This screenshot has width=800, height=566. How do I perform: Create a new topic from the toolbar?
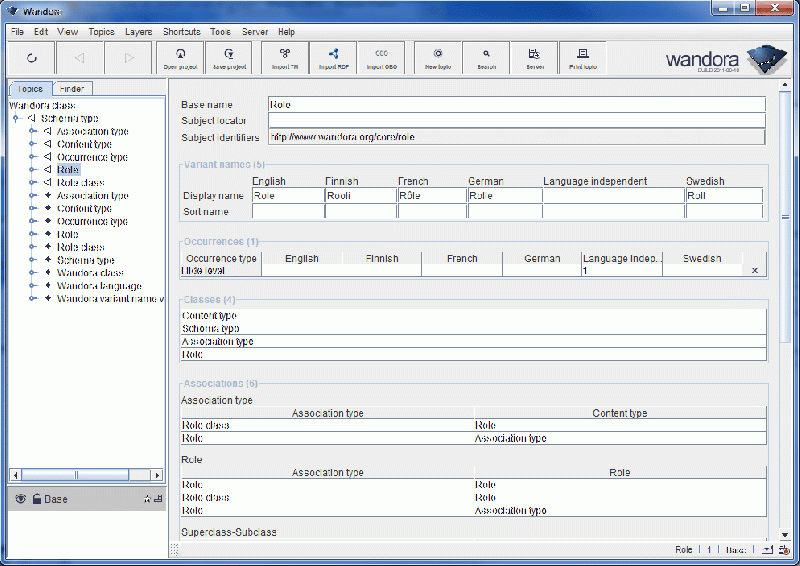click(x=438, y=58)
